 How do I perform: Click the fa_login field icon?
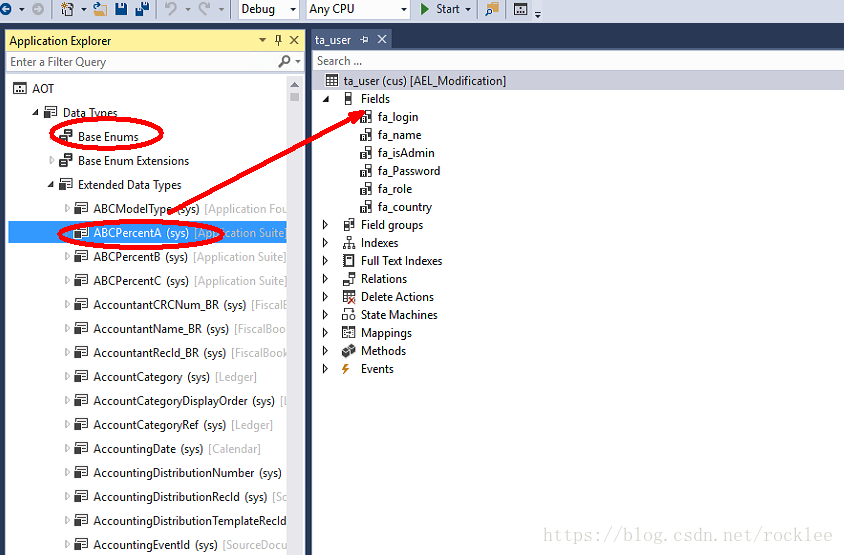point(366,117)
